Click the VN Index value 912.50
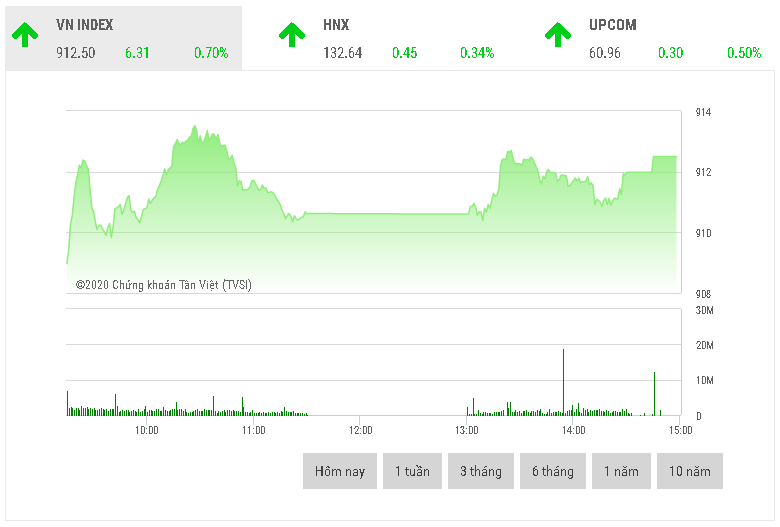Image resolution: width=780 pixels, height=527 pixels. [76, 53]
